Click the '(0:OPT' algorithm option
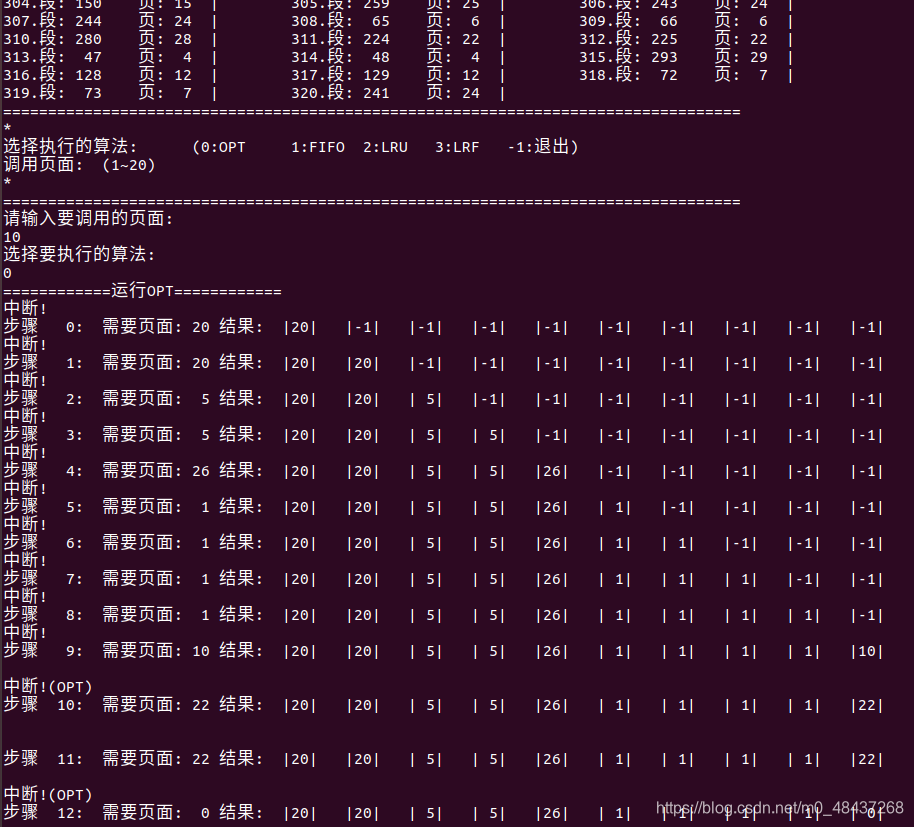 pyautogui.click(x=219, y=147)
